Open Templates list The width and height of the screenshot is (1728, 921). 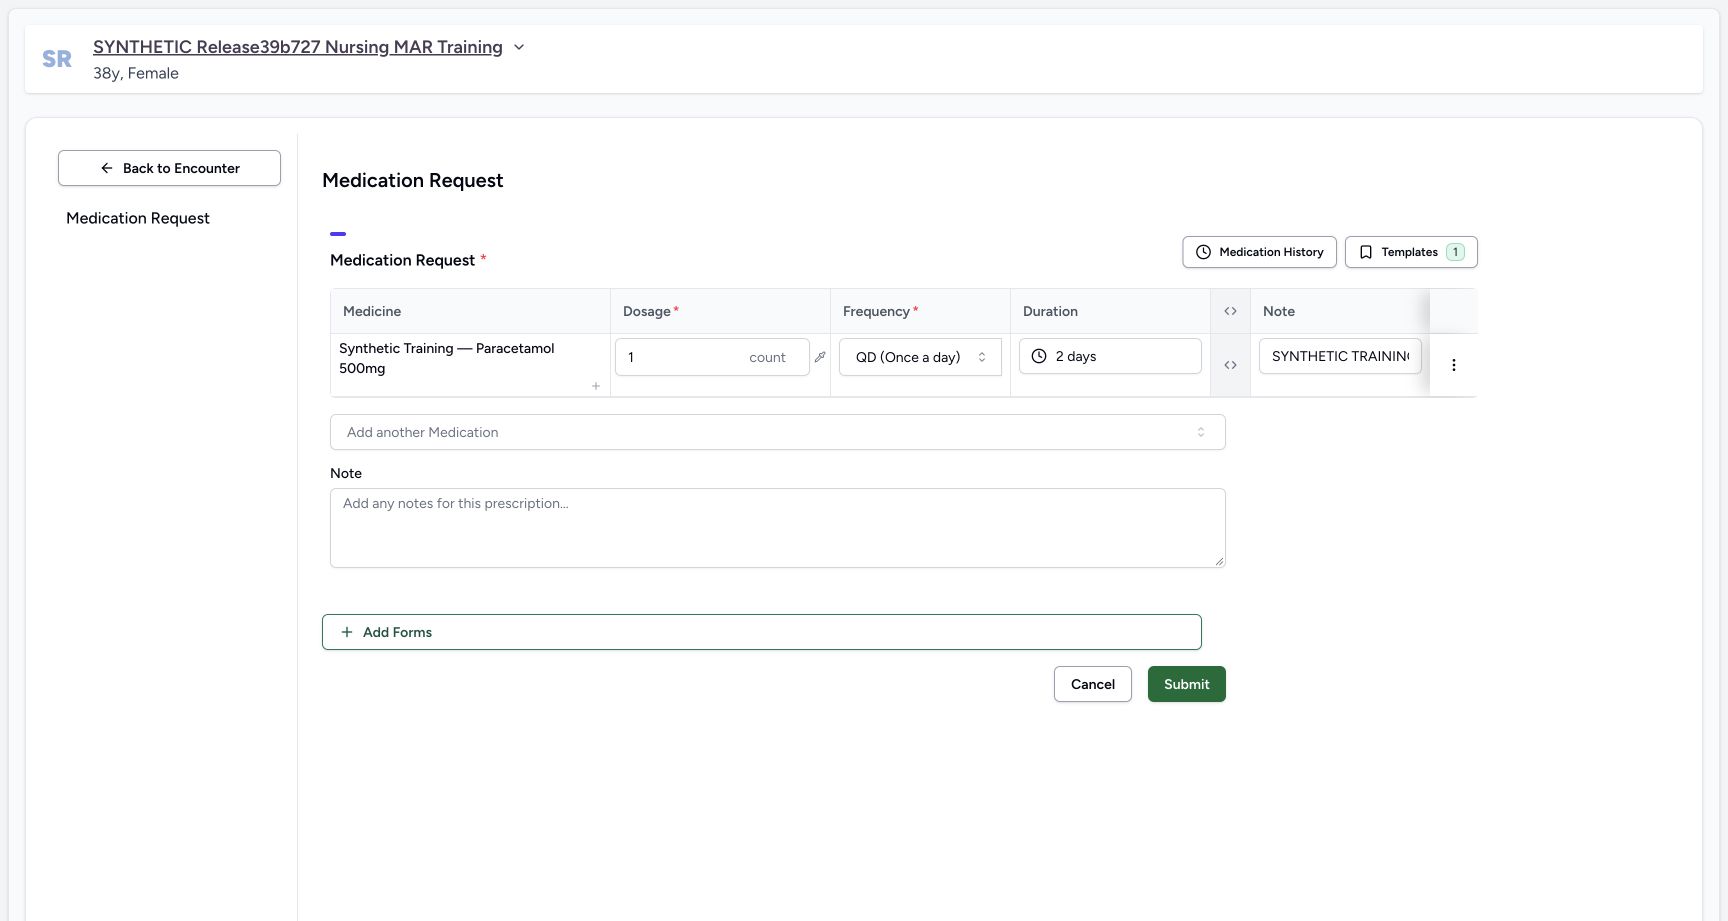tap(1410, 252)
